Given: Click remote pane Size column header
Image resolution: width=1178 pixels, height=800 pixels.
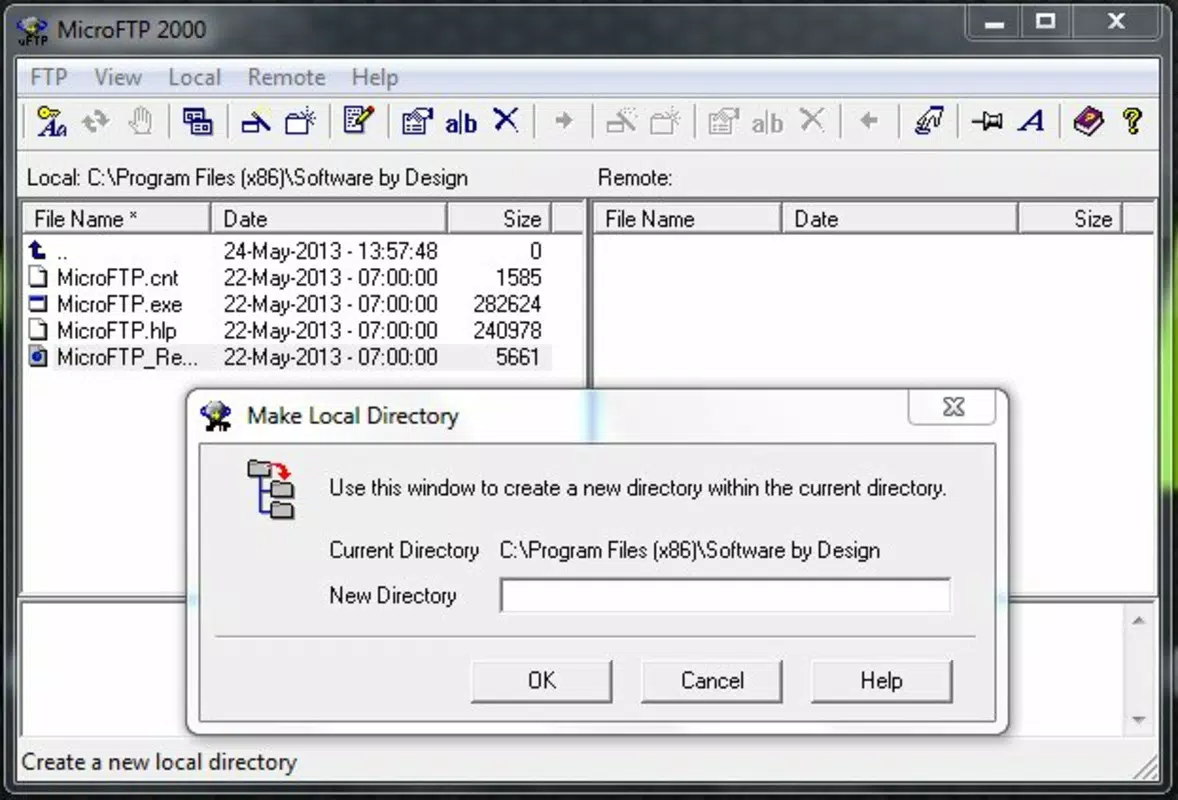Looking at the screenshot, I should (x=1071, y=219).
